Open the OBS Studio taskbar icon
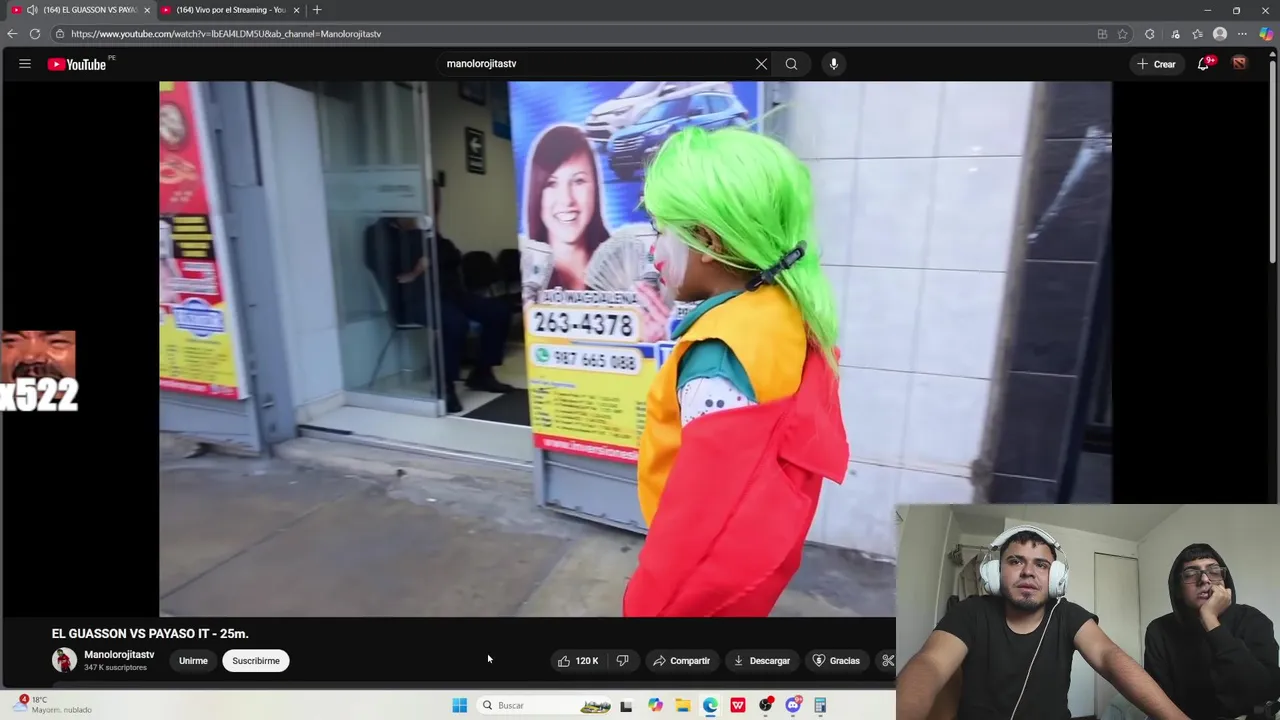The height and width of the screenshot is (720, 1280). (766, 706)
